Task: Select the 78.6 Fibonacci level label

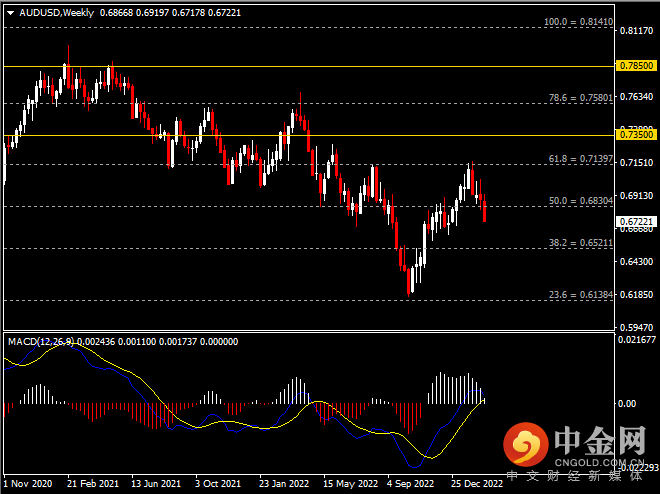Action: coord(578,98)
